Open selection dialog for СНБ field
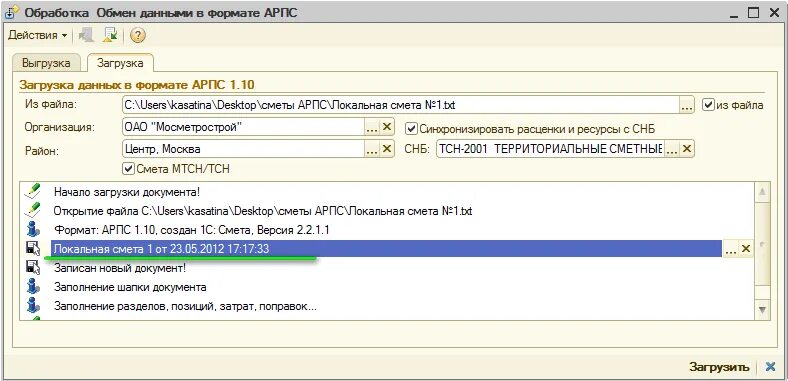This screenshot has height=381, width=788. coord(672,149)
